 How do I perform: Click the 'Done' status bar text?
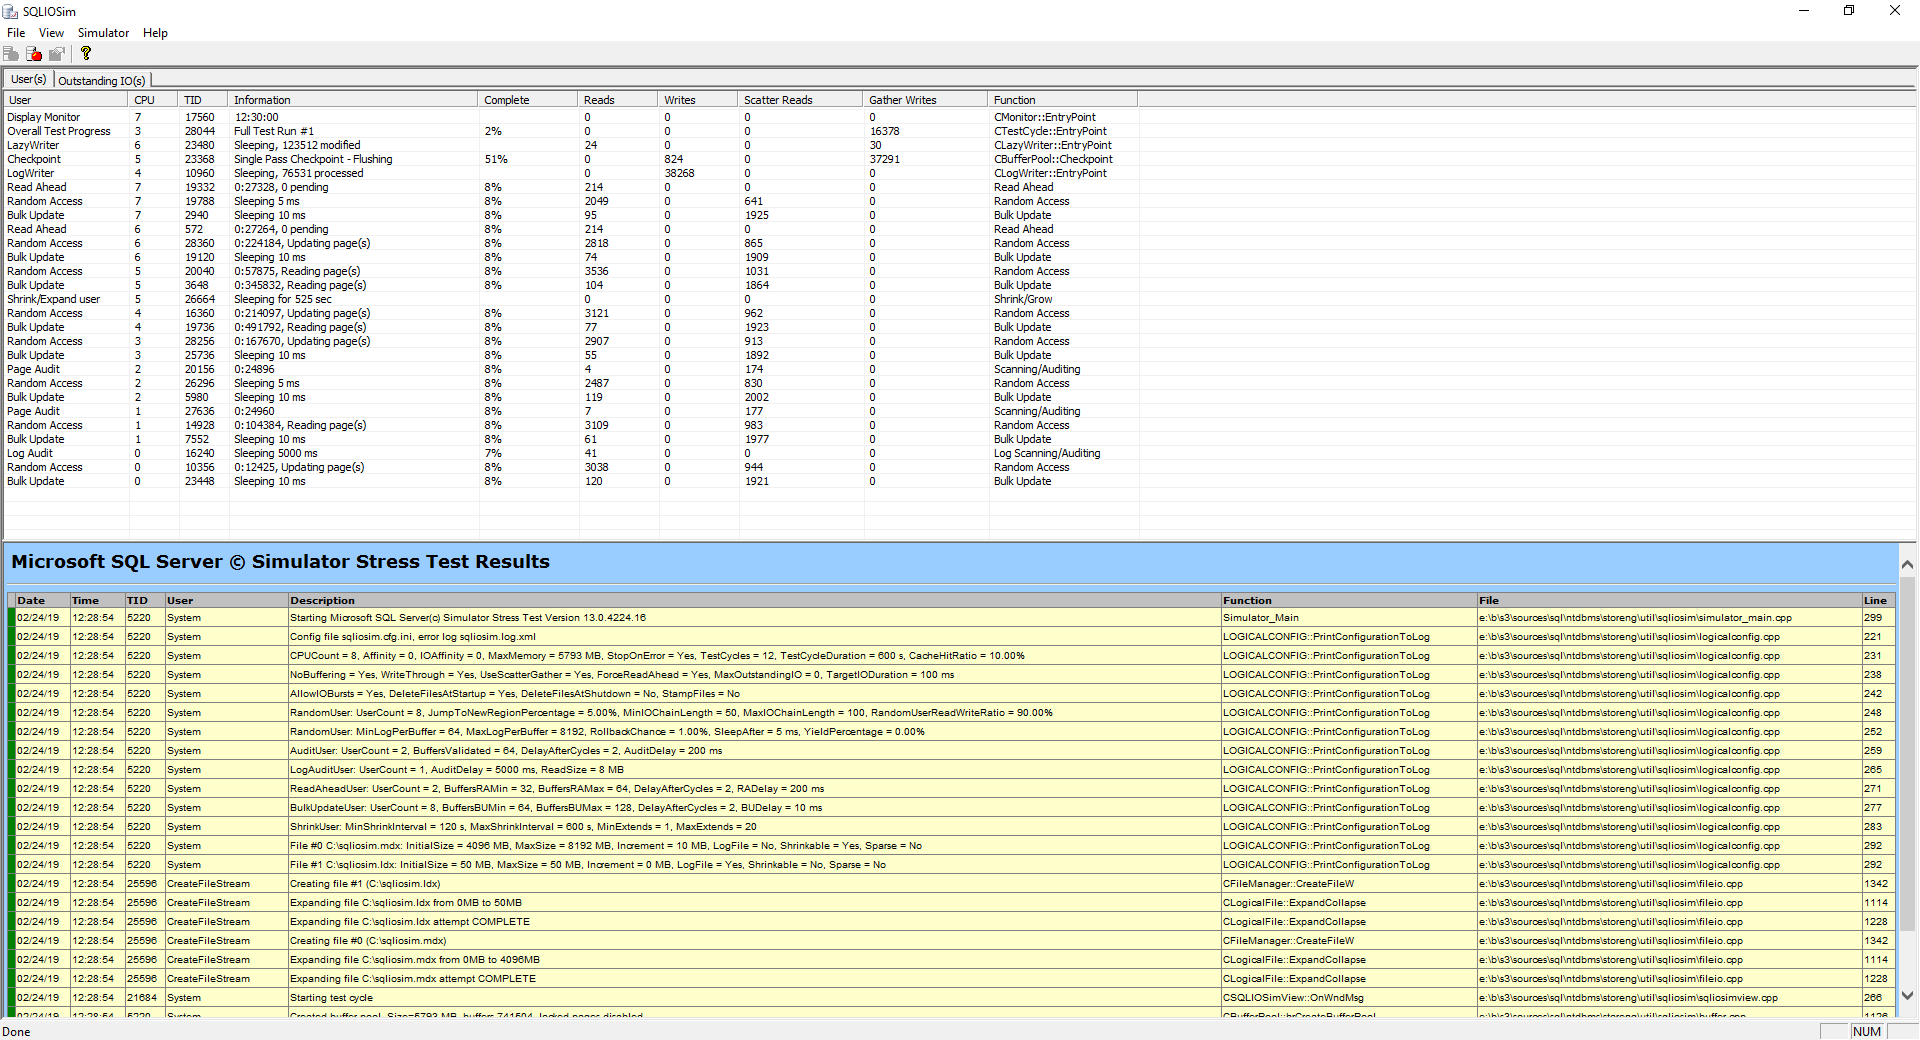(x=16, y=1032)
